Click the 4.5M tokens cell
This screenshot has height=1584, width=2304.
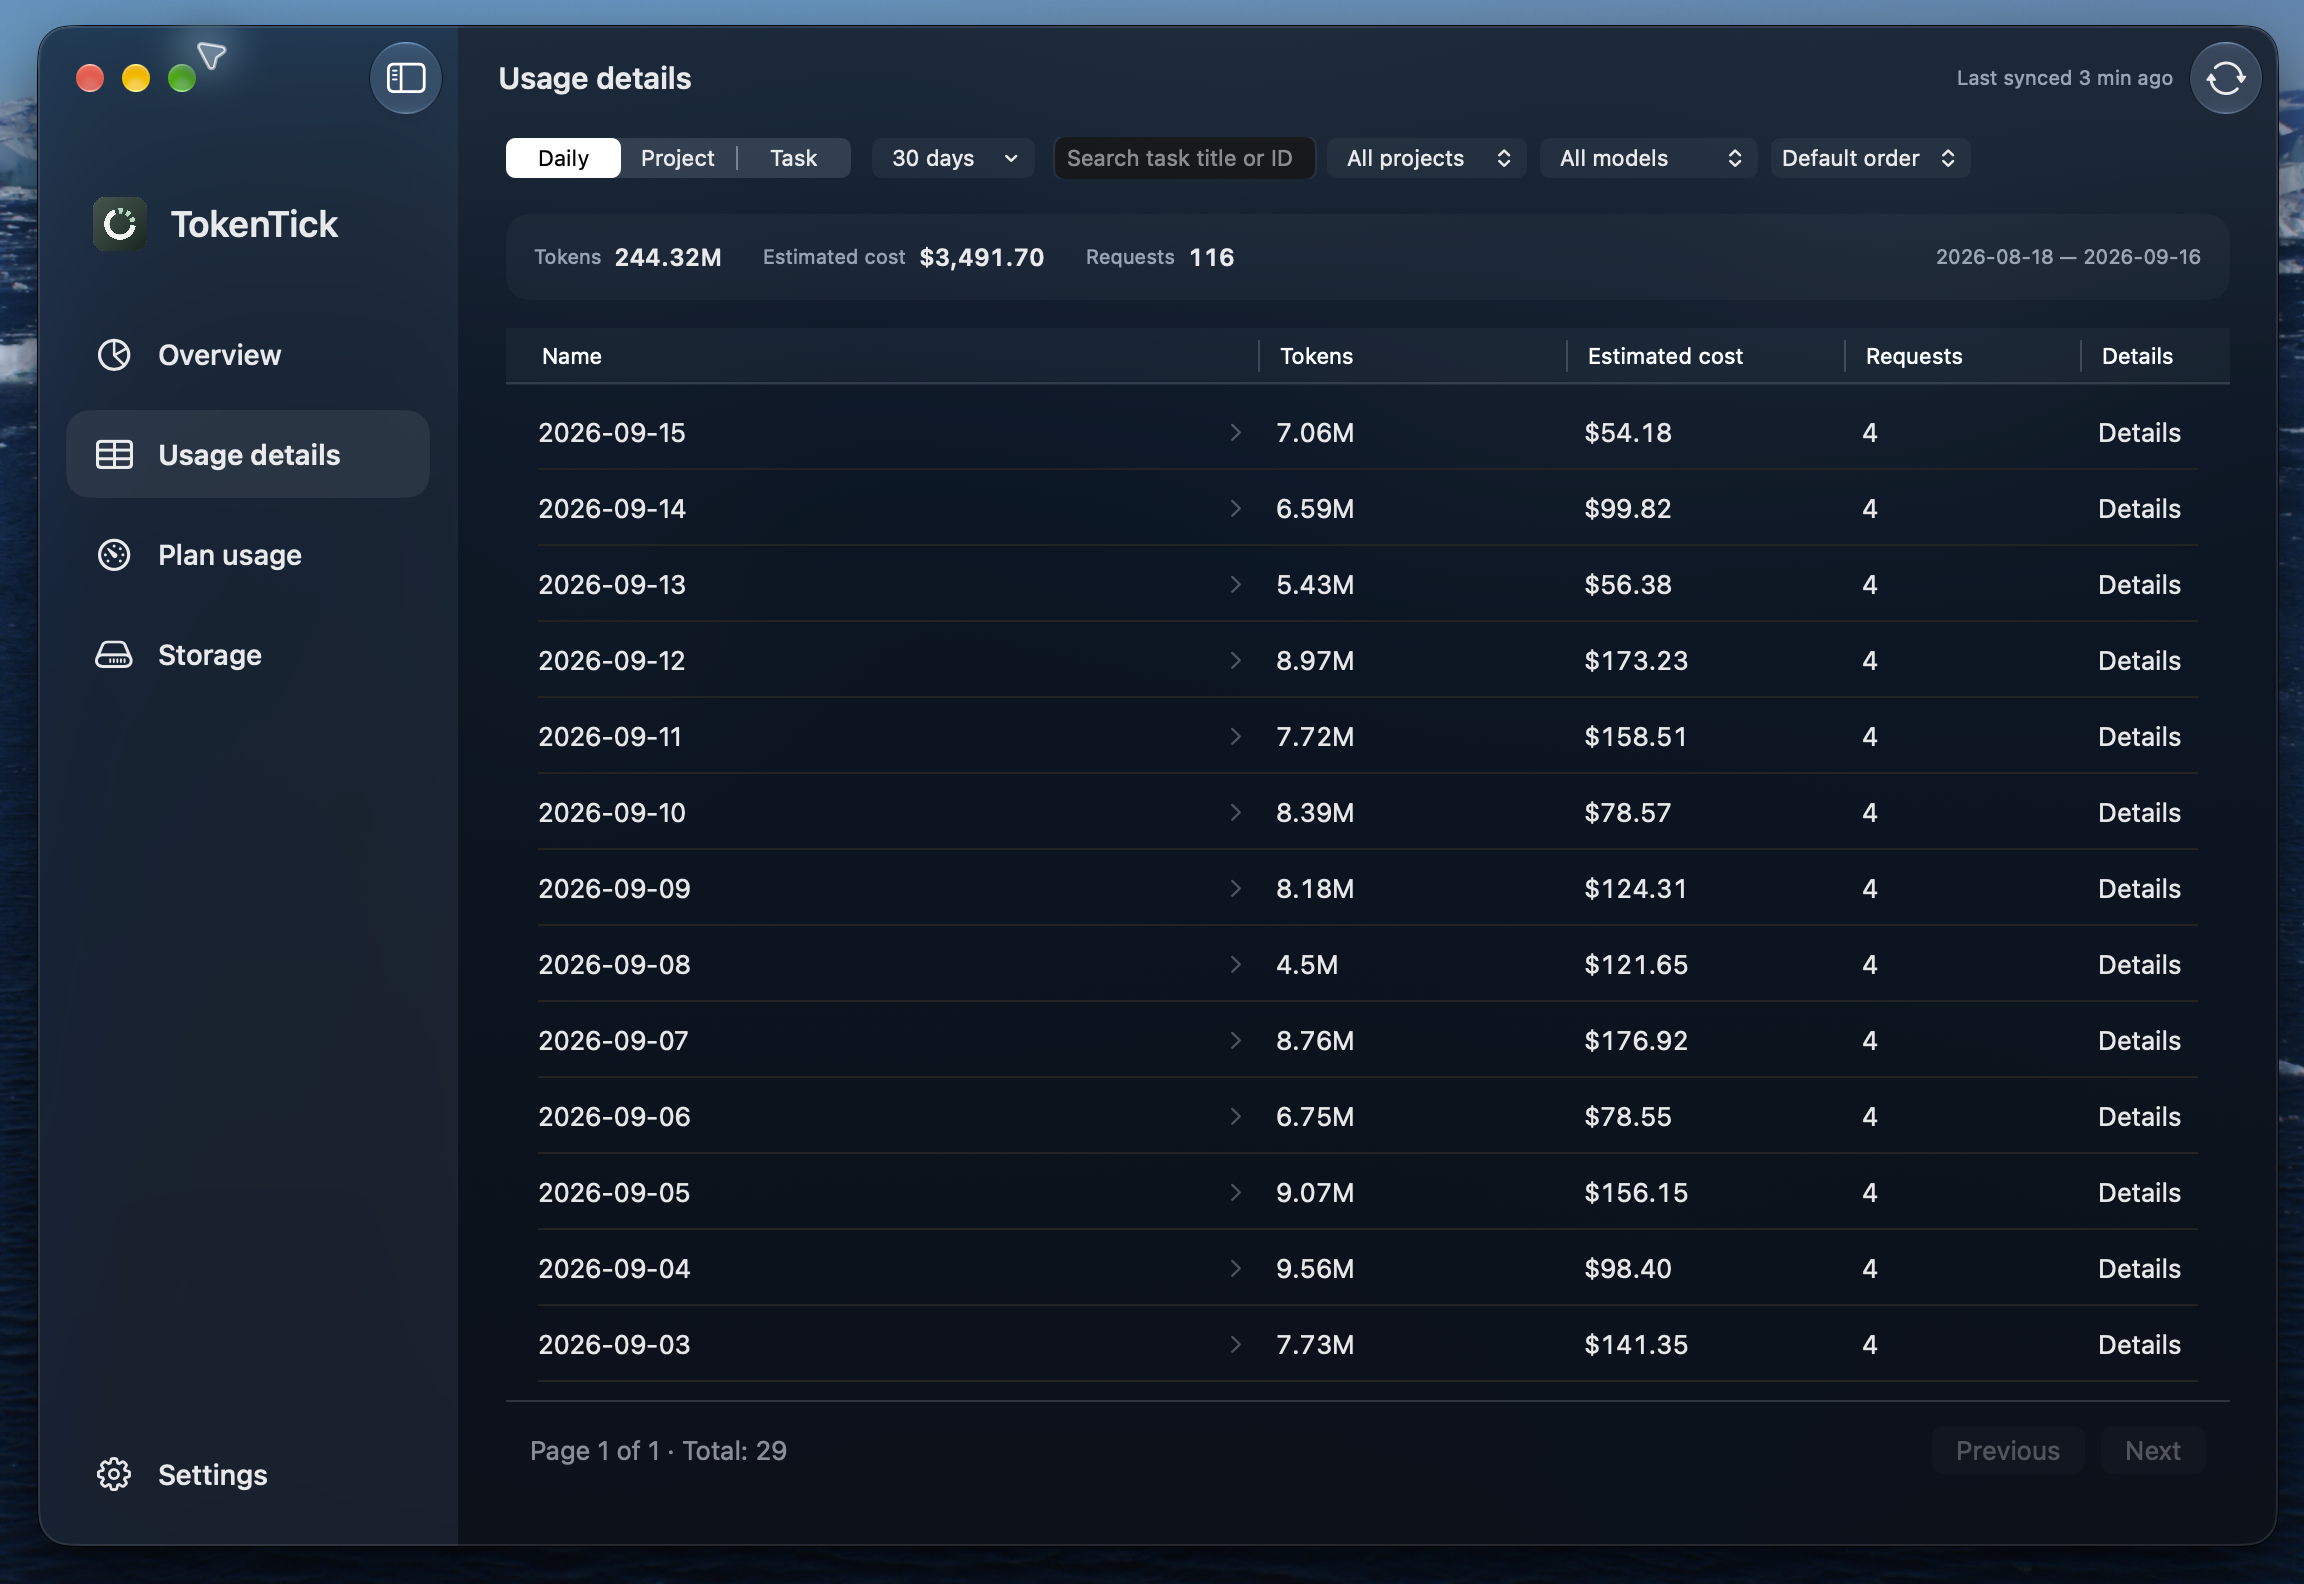(1307, 964)
